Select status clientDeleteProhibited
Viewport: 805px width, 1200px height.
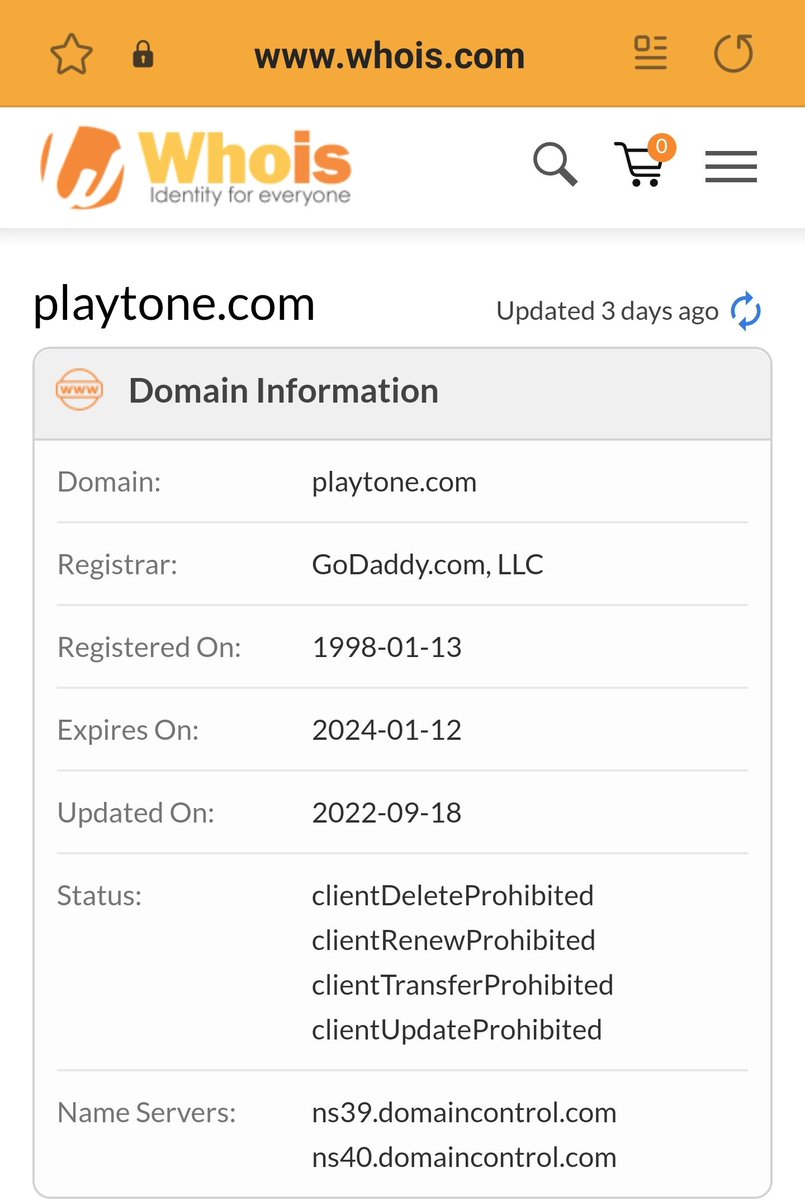point(453,895)
